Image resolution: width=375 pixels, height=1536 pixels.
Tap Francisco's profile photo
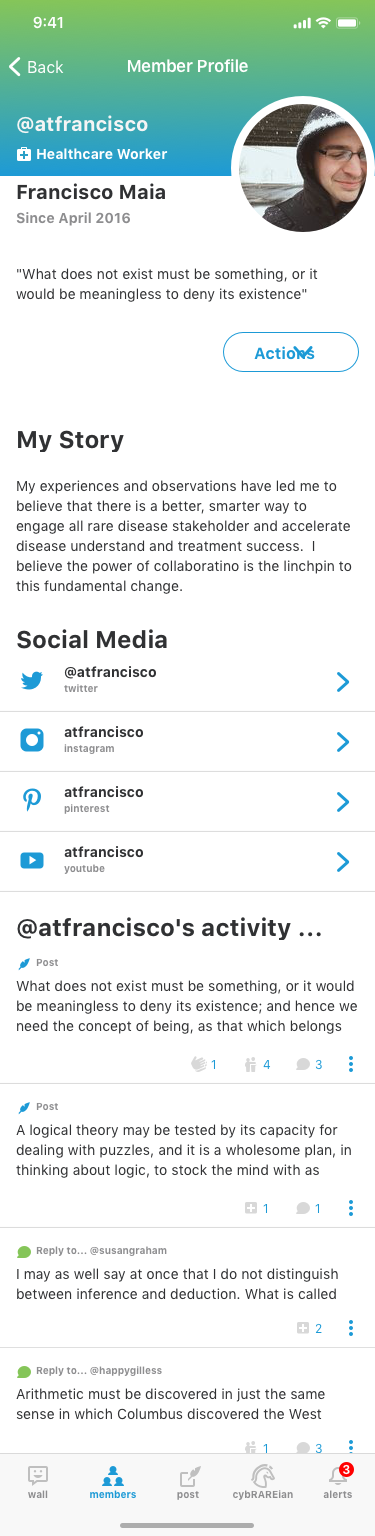click(x=303, y=167)
